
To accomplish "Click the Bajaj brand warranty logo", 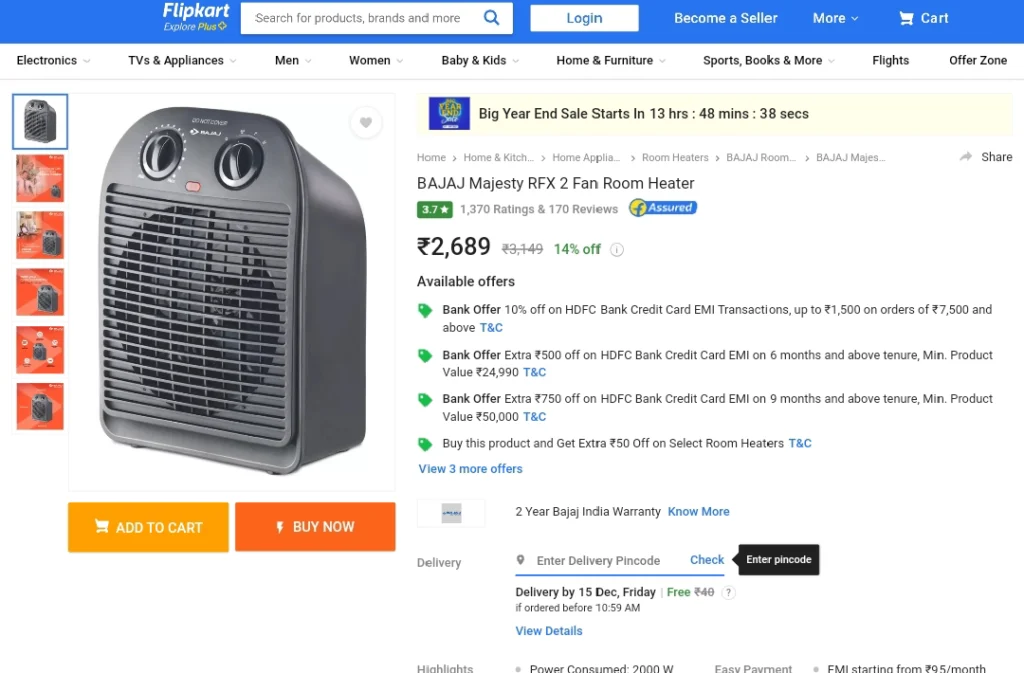I will 451,513.
